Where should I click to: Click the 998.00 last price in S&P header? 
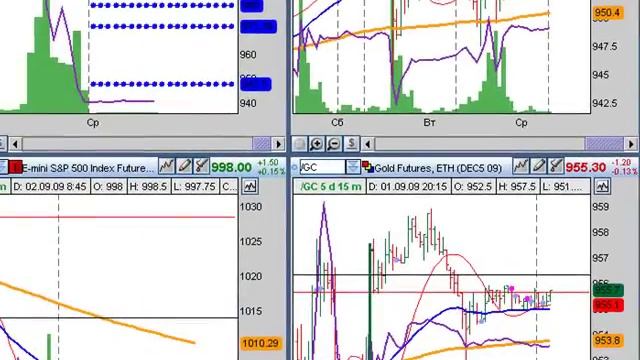click(x=231, y=167)
